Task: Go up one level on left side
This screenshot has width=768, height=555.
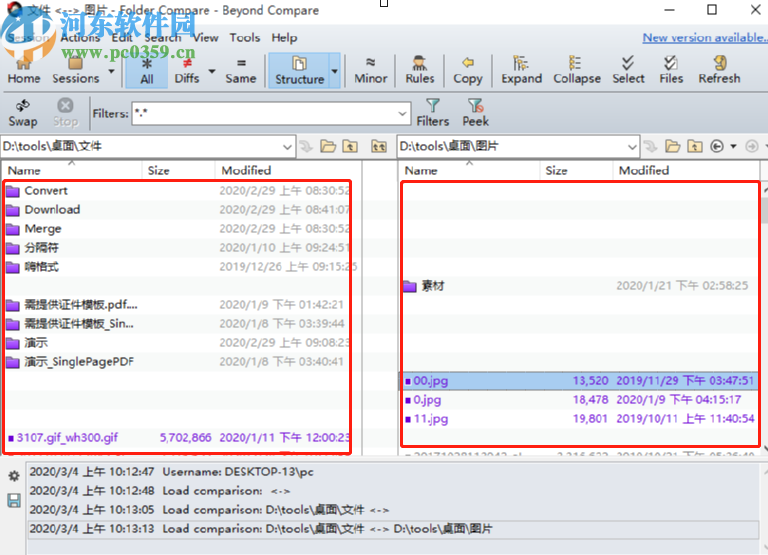Action: coord(350,146)
